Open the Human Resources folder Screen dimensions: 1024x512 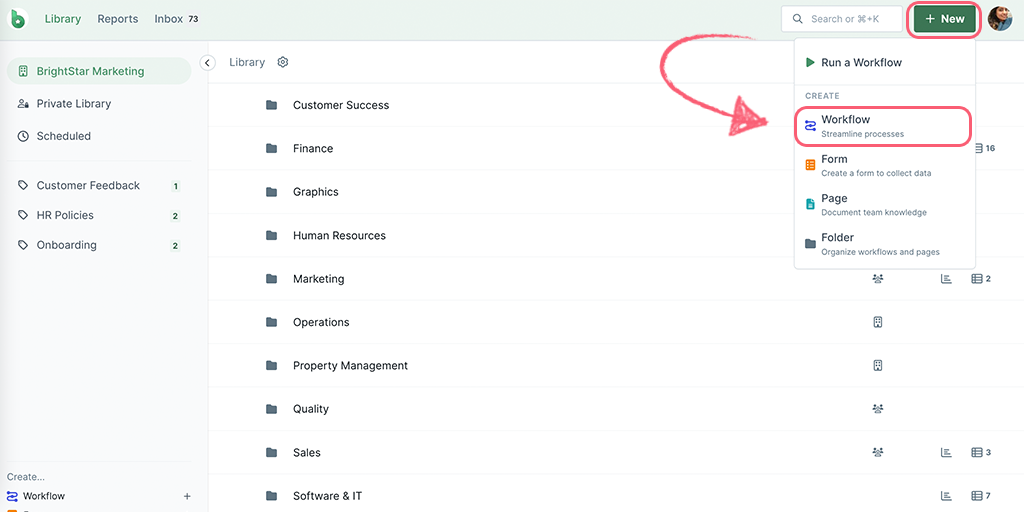339,235
